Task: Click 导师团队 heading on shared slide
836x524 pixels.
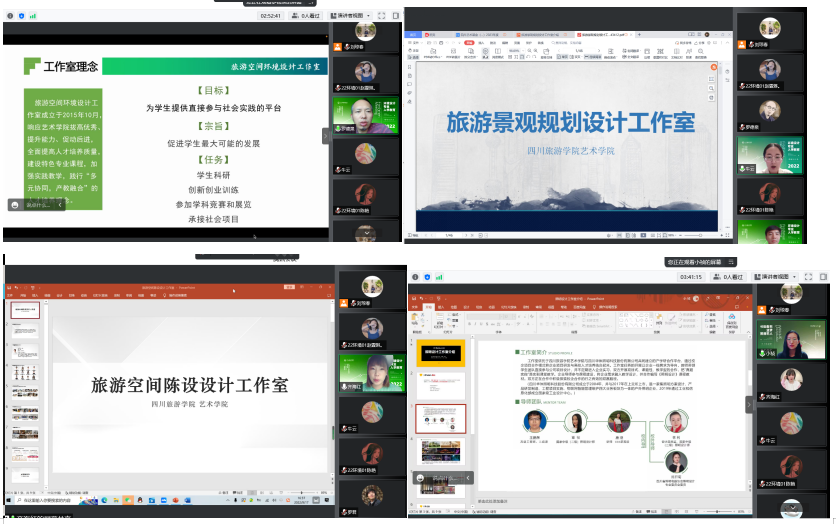Action: [x=531, y=402]
